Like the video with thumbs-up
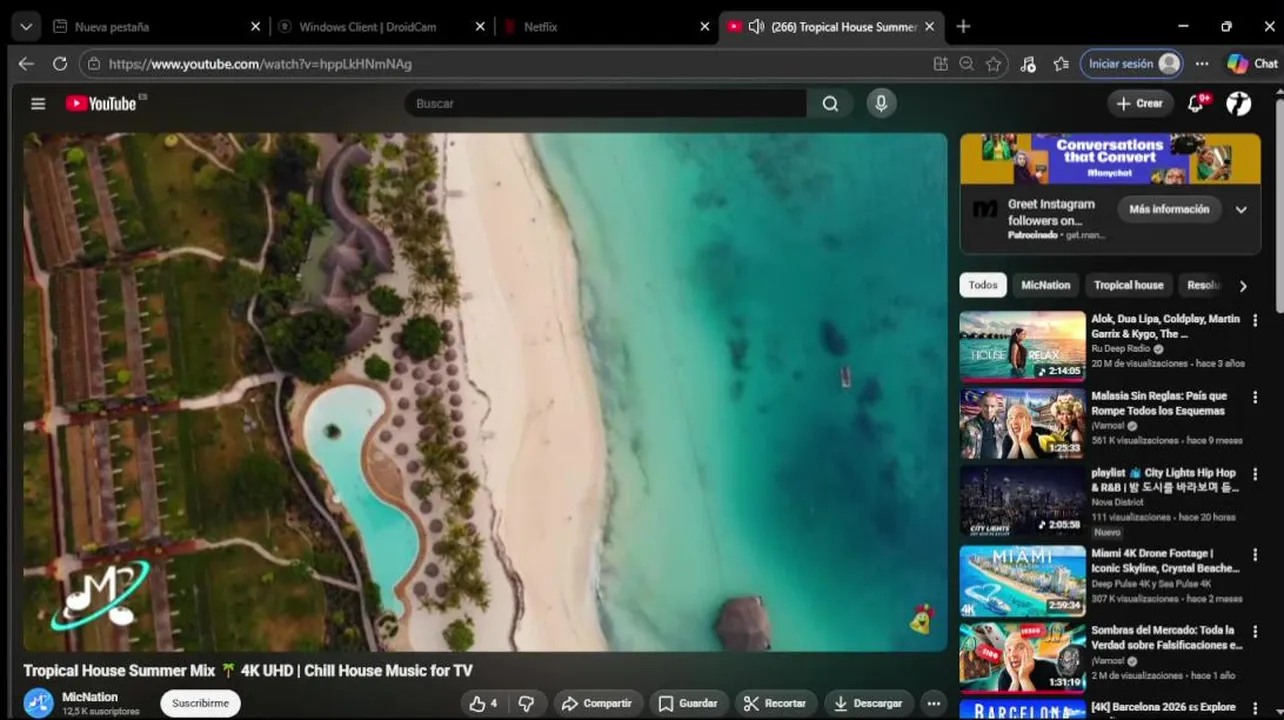Viewport: 1284px width, 720px height. pyautogui.click(x=483, y=703)
